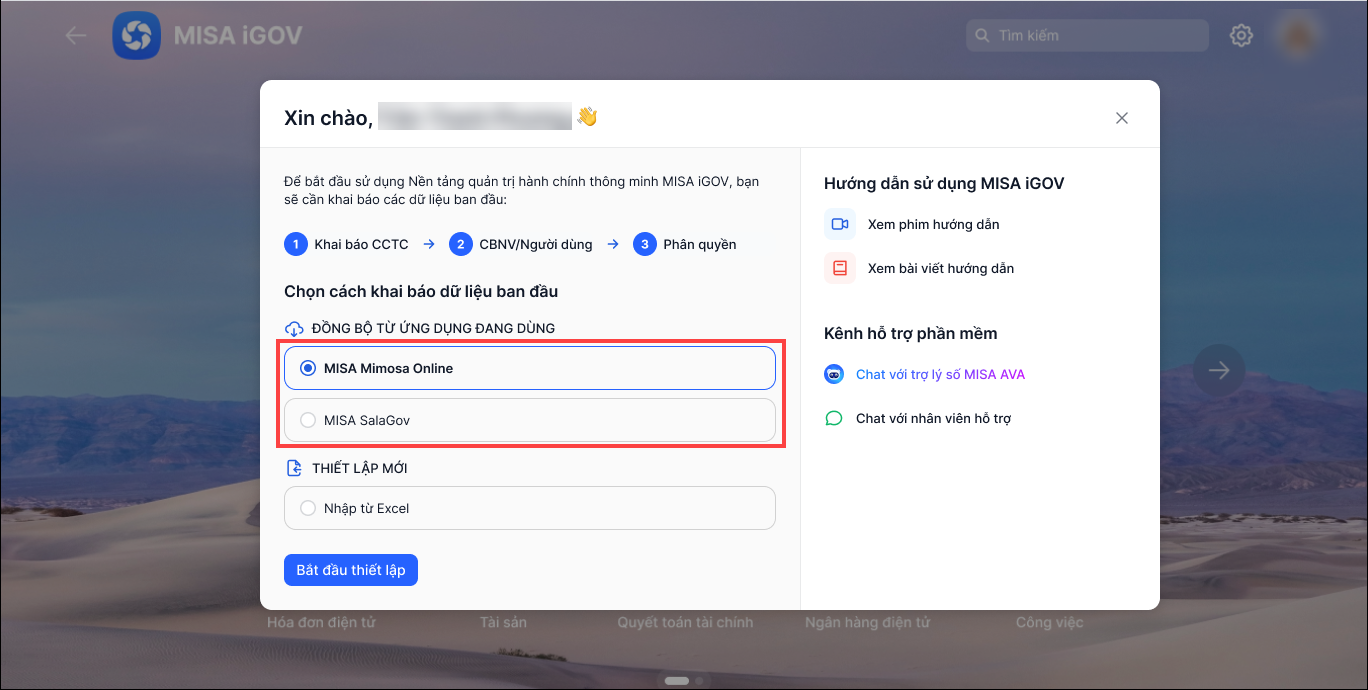Select MISA Mimosa Online radio option
The height and width of the screenshot is (690, 1368).
pos(530,368)
